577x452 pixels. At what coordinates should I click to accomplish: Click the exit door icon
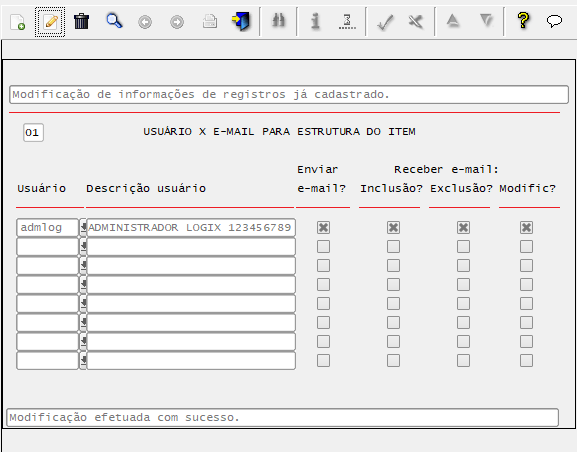click(x=241, y=21)
